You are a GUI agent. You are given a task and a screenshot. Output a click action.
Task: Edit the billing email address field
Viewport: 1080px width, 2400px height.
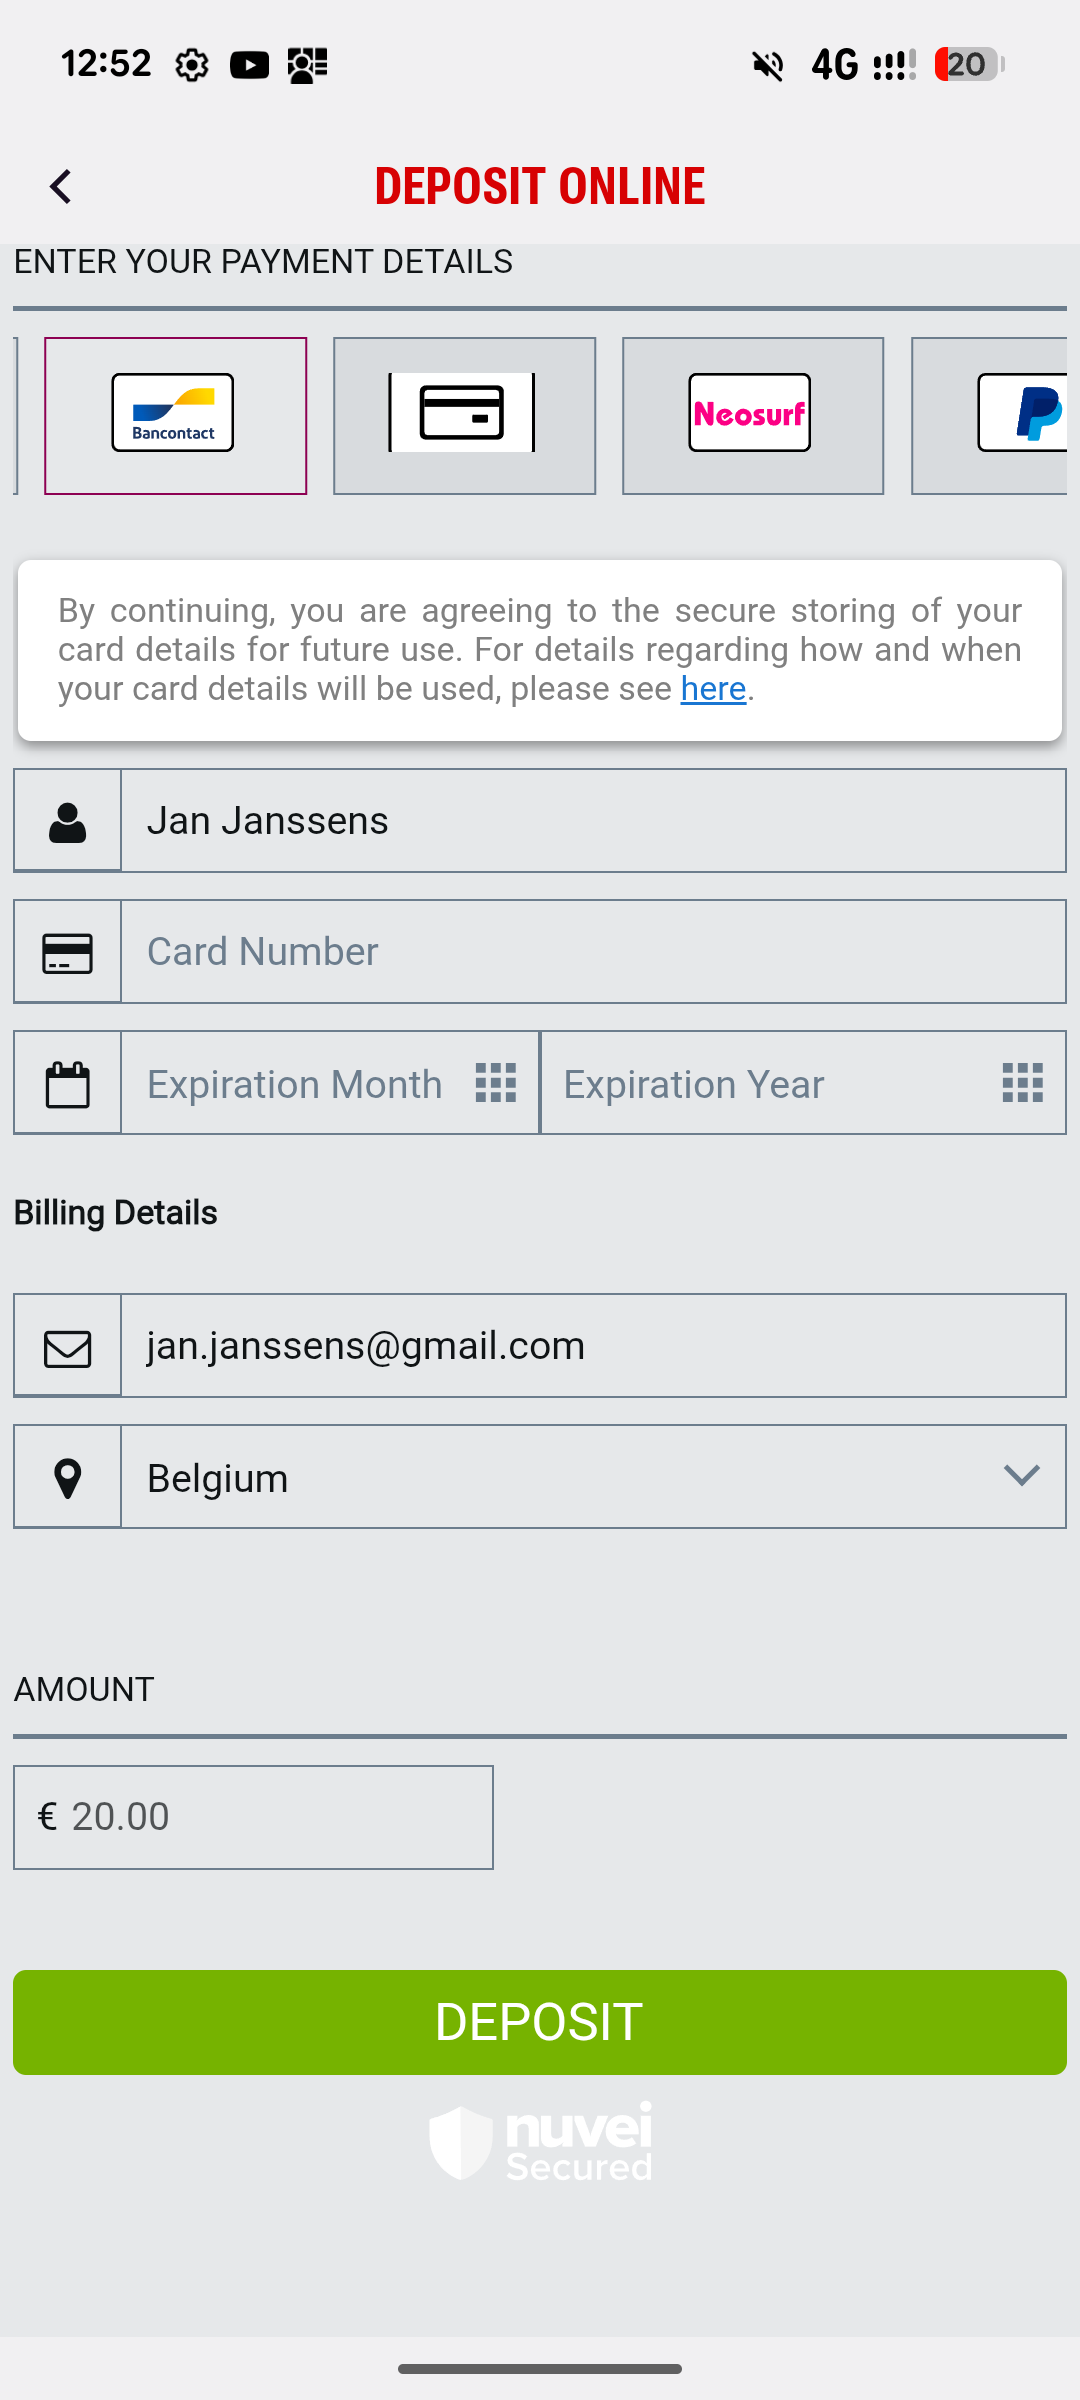[592, 1346]
